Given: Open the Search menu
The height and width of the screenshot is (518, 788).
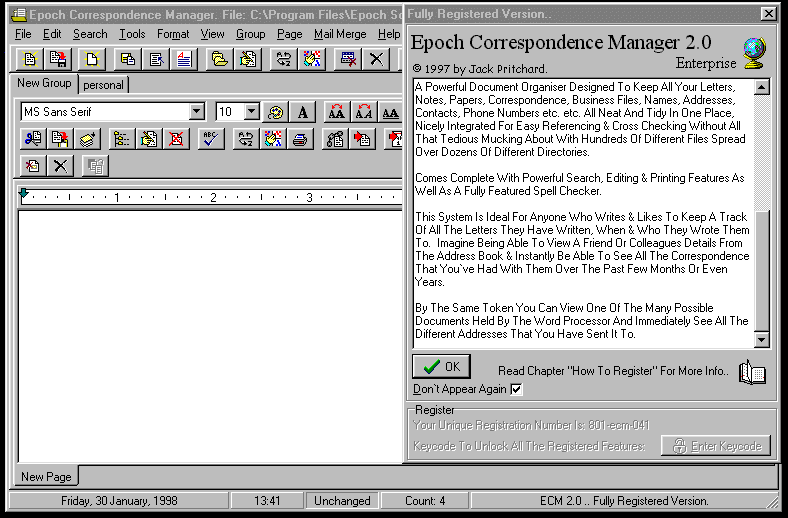Looking at the screenshot, I should click(x=90, y=34).
